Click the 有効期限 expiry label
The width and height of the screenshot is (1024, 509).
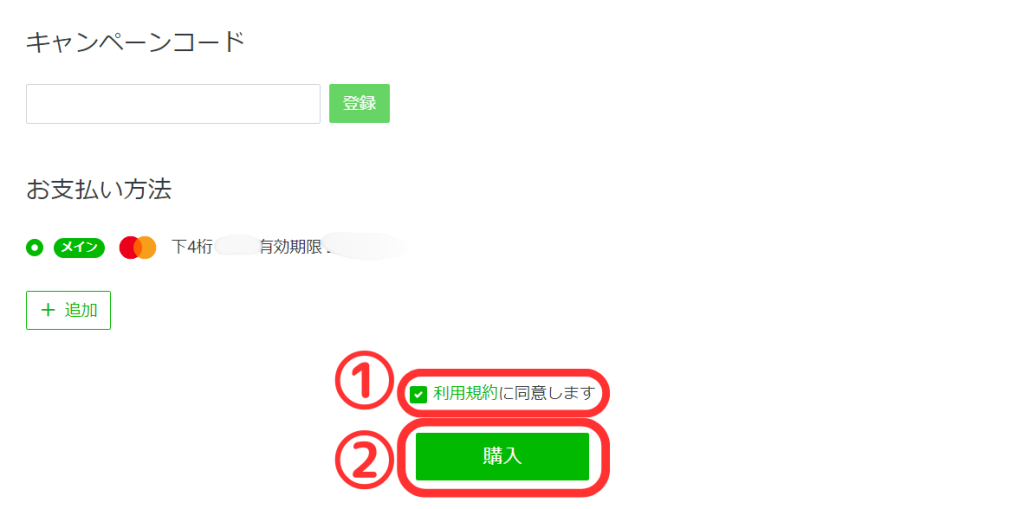click(x=293, y=248)
